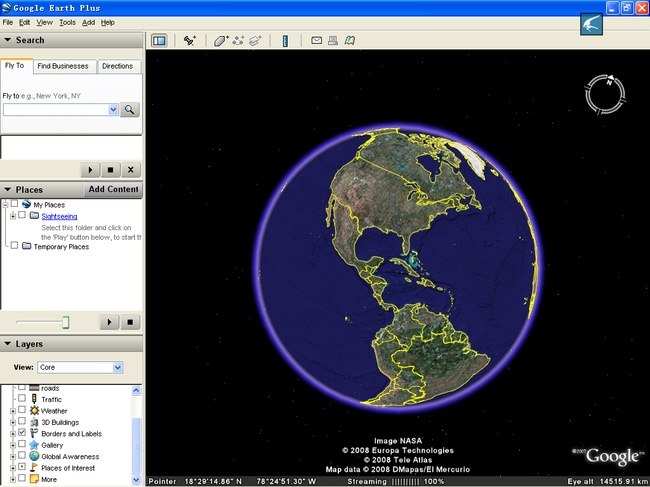
Task: Click the Traffic light icon
Action: pyautogui.click(x=34, y=399)
